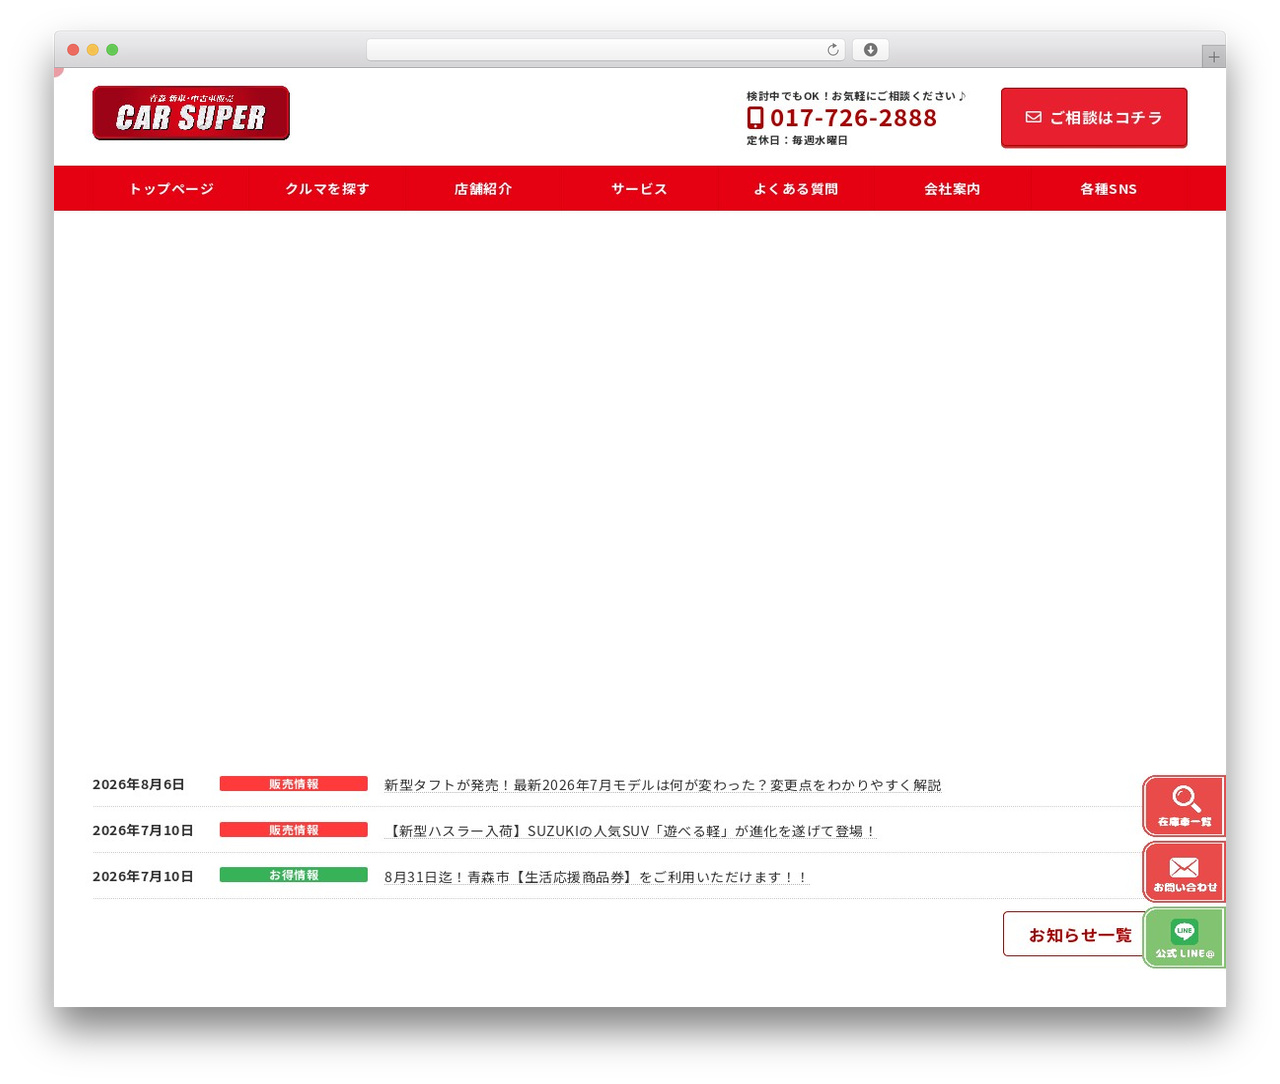Minimize the window with the yellow button

(93, 50)
